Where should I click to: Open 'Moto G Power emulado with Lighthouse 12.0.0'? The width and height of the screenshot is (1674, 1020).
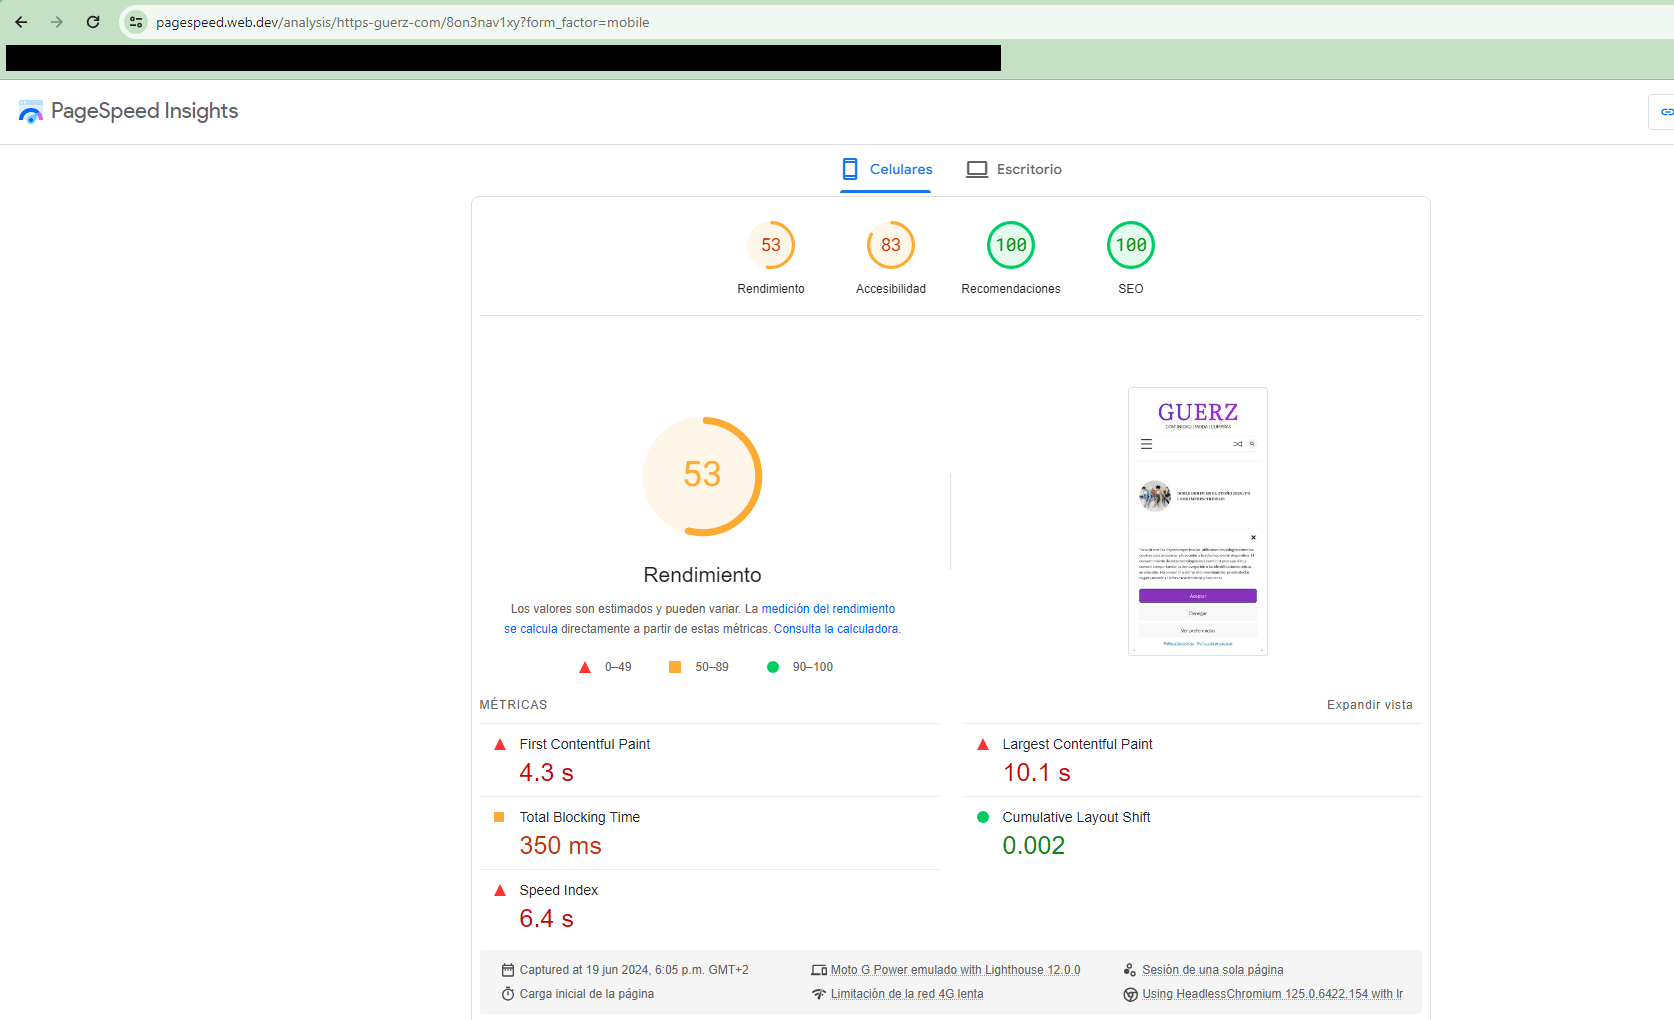[955, 970]
